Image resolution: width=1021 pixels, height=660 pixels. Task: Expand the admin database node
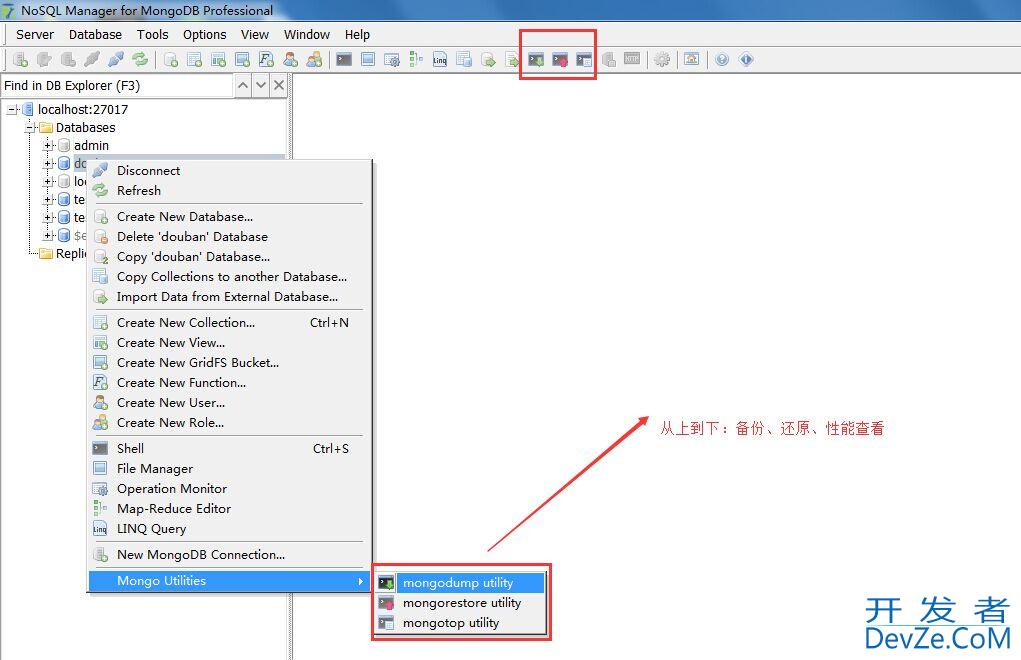pyautogui.click(x=48, y=145)
